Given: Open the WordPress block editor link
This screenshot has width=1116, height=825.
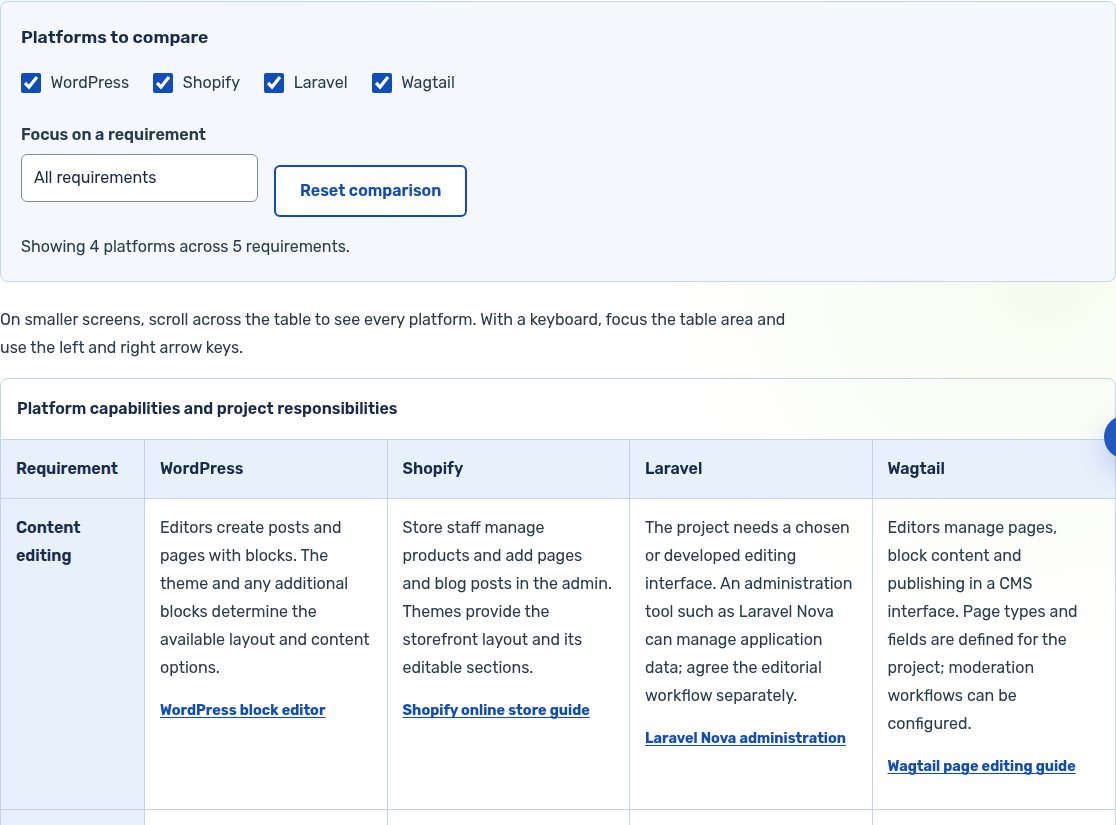Looking at the screenshot, I should [243, 710].
